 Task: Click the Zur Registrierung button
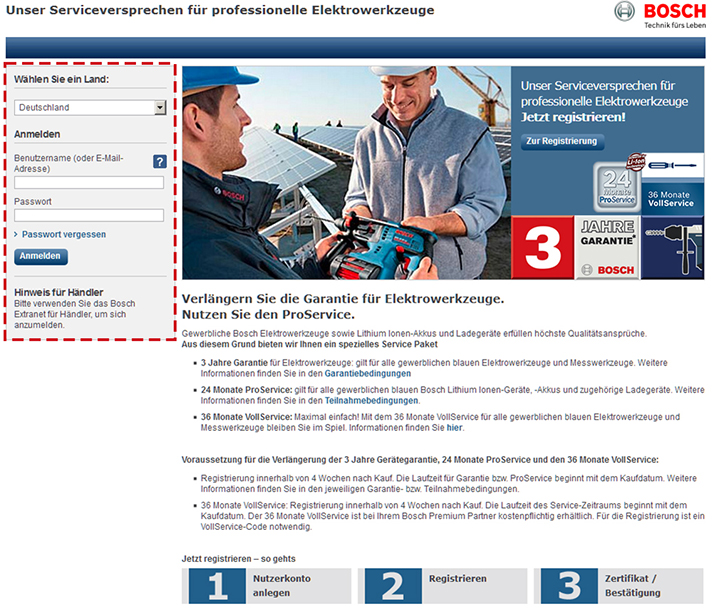point(563,142)
